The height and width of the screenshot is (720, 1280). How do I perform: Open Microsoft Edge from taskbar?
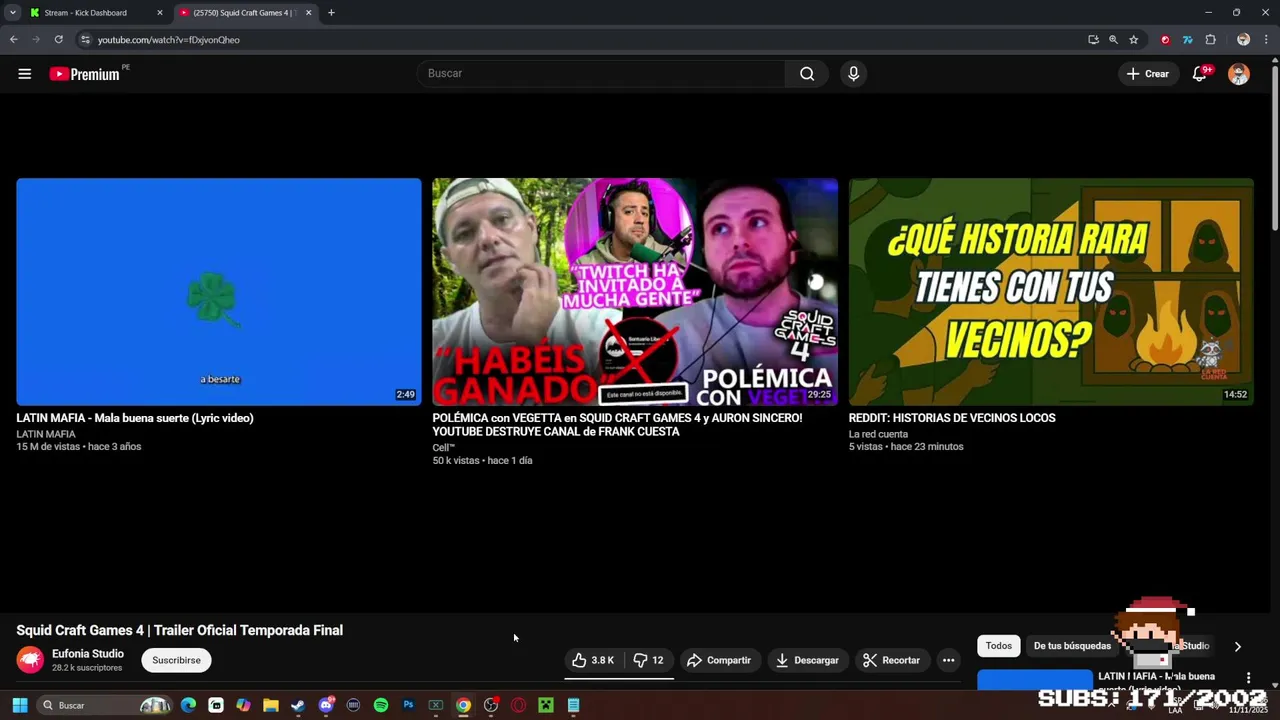tap(188, 705)
